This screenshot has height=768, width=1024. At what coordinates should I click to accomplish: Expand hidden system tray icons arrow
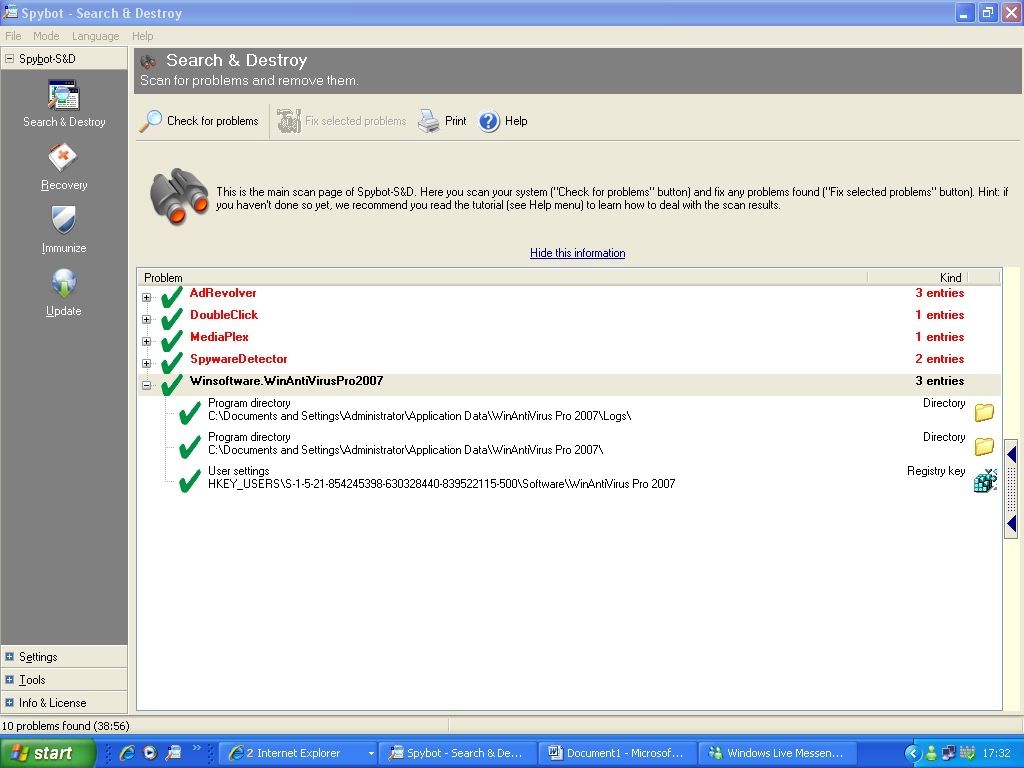912,753
